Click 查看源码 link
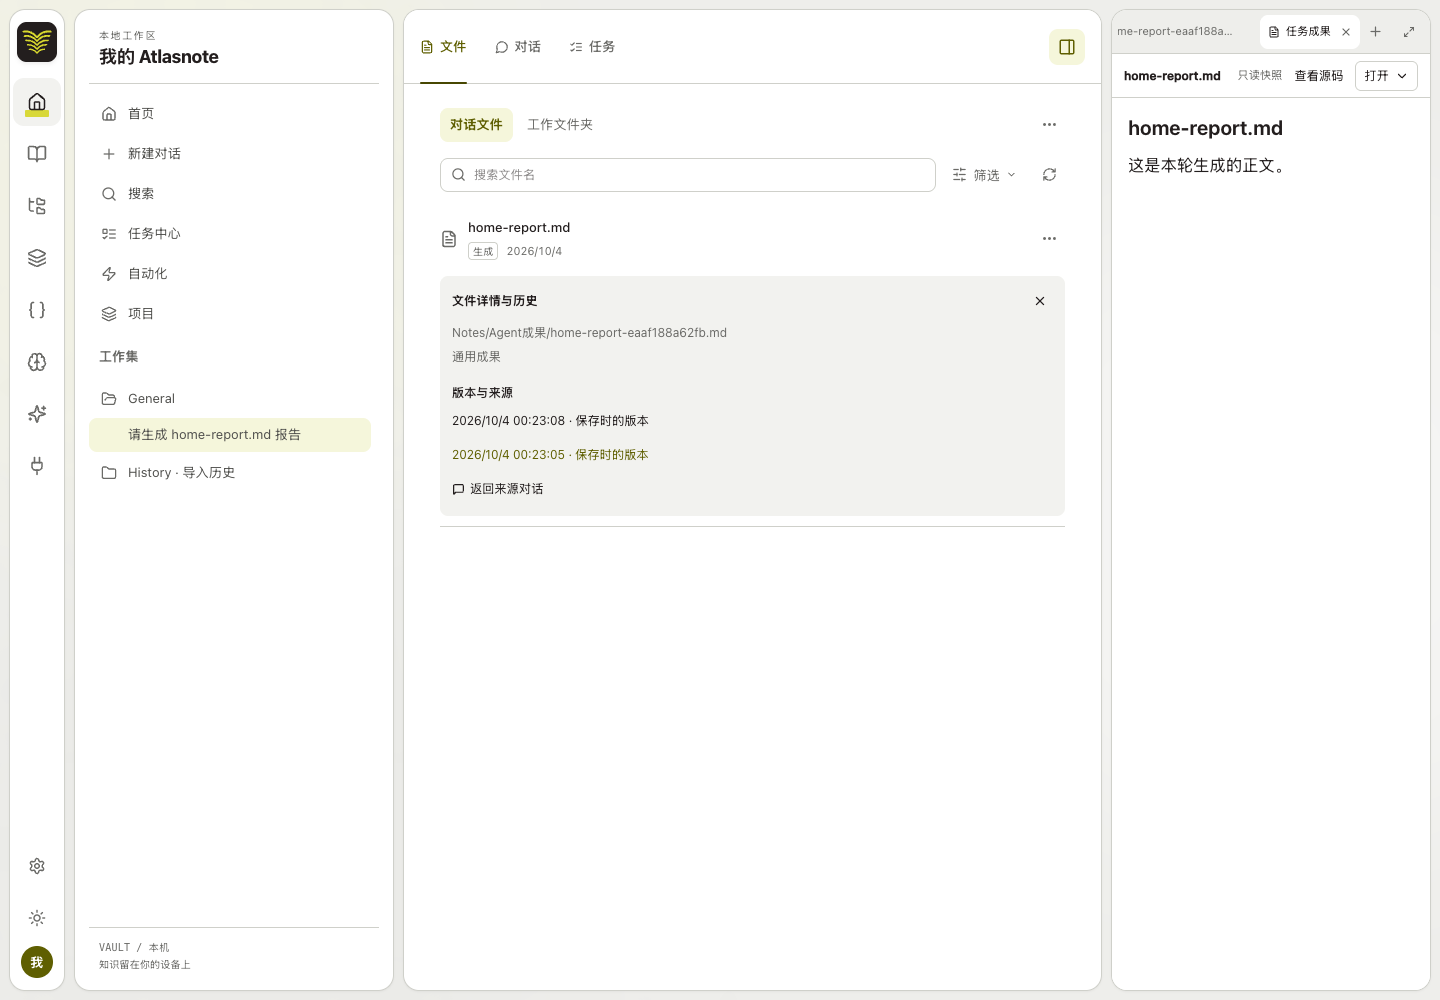This screenshot has height=1000, width=1440. coord(1319,76)
